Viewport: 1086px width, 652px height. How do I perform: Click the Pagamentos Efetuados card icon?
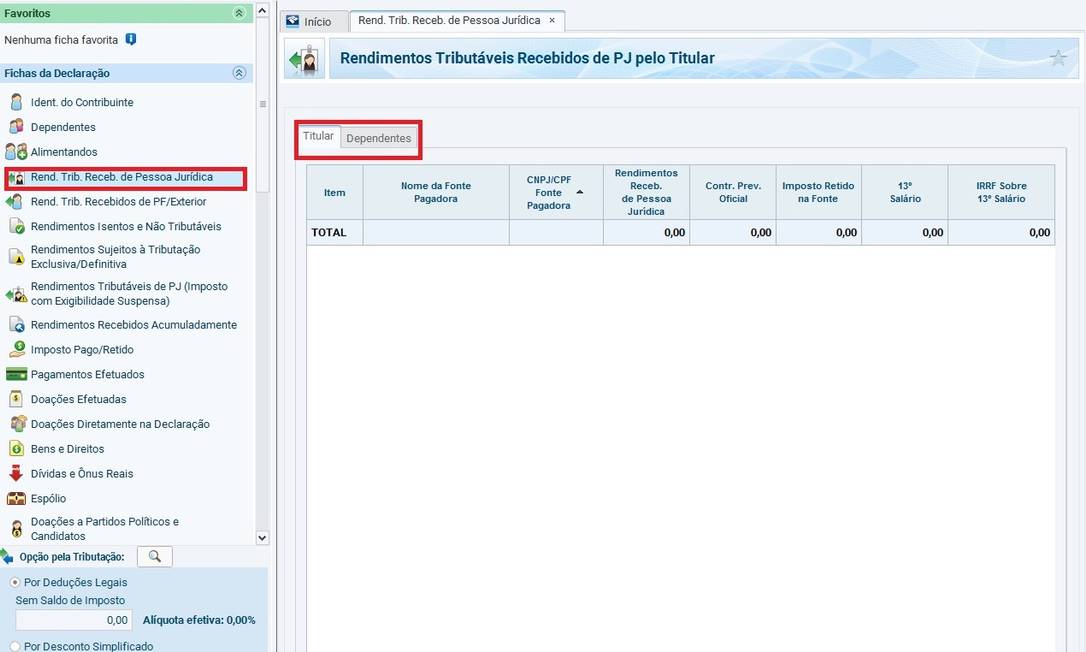point(16,374)
